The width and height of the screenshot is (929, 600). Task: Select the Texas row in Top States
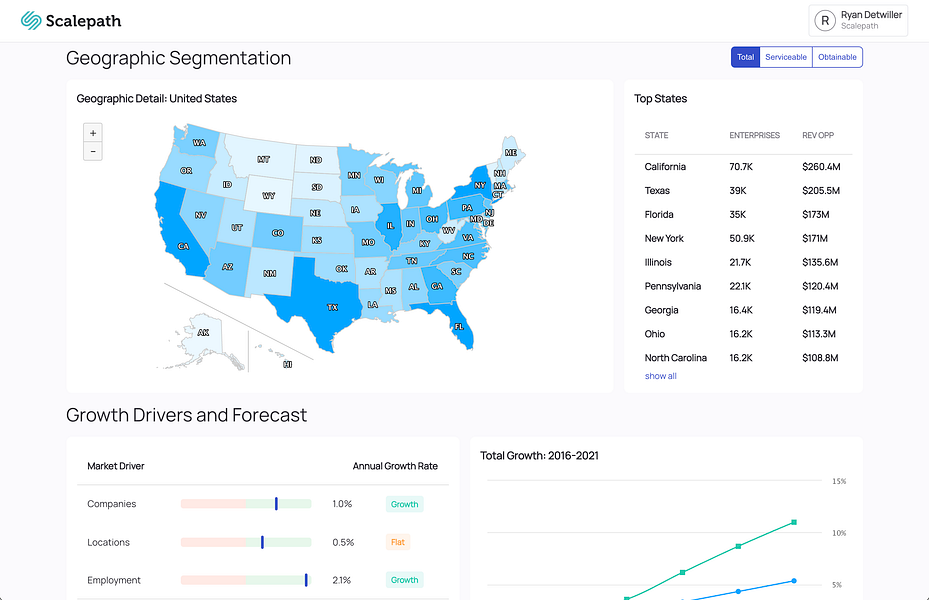pyautogui.click(x=743, y=191)
